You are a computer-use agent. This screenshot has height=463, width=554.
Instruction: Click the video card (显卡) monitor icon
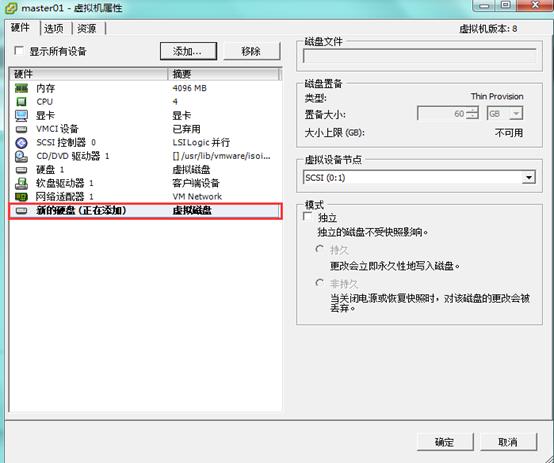click(x=21, y=115)
